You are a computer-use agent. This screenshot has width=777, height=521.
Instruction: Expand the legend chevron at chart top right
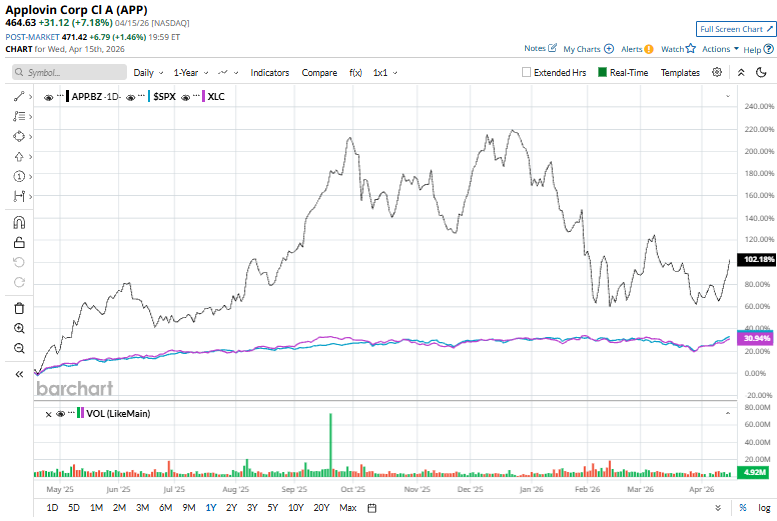click(728, 96)
